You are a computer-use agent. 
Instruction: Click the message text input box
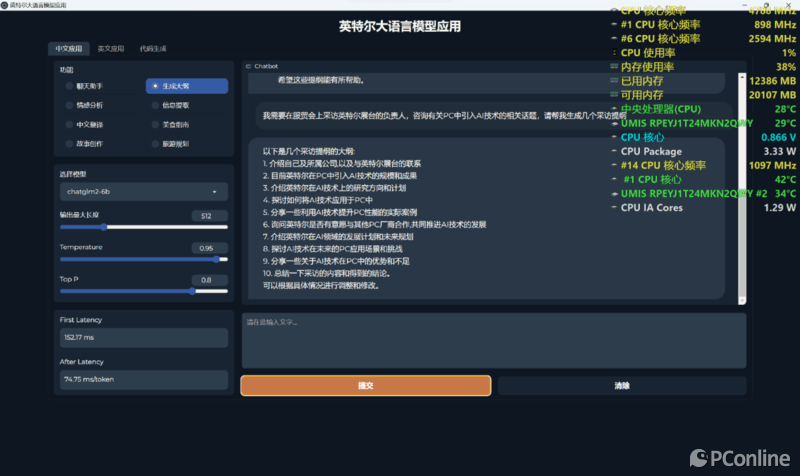point(493,340)
